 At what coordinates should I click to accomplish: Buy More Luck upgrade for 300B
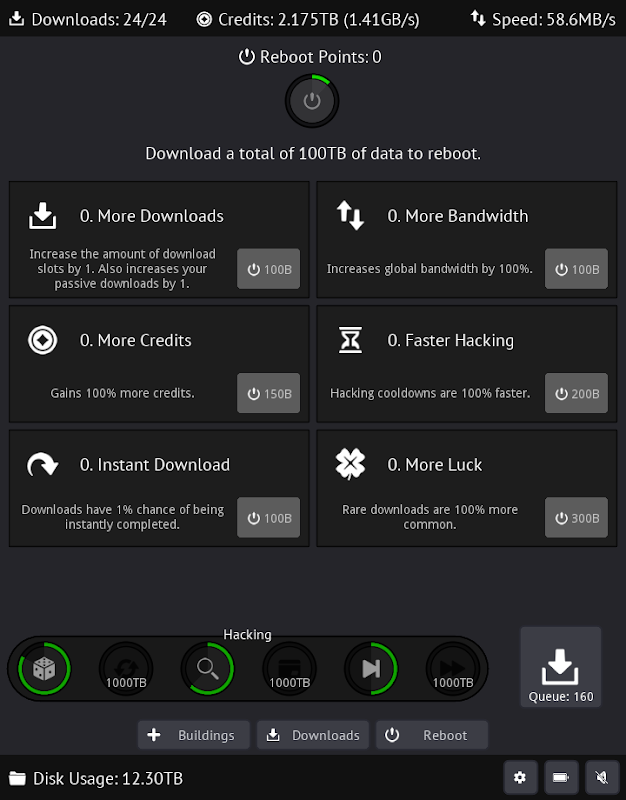576,517
